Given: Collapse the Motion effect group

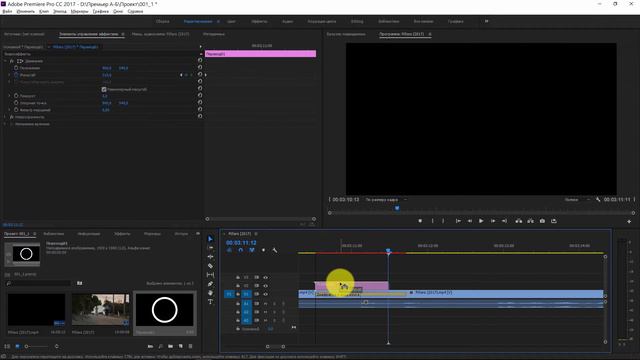Looking at the screenshot, I should [5, 61].
